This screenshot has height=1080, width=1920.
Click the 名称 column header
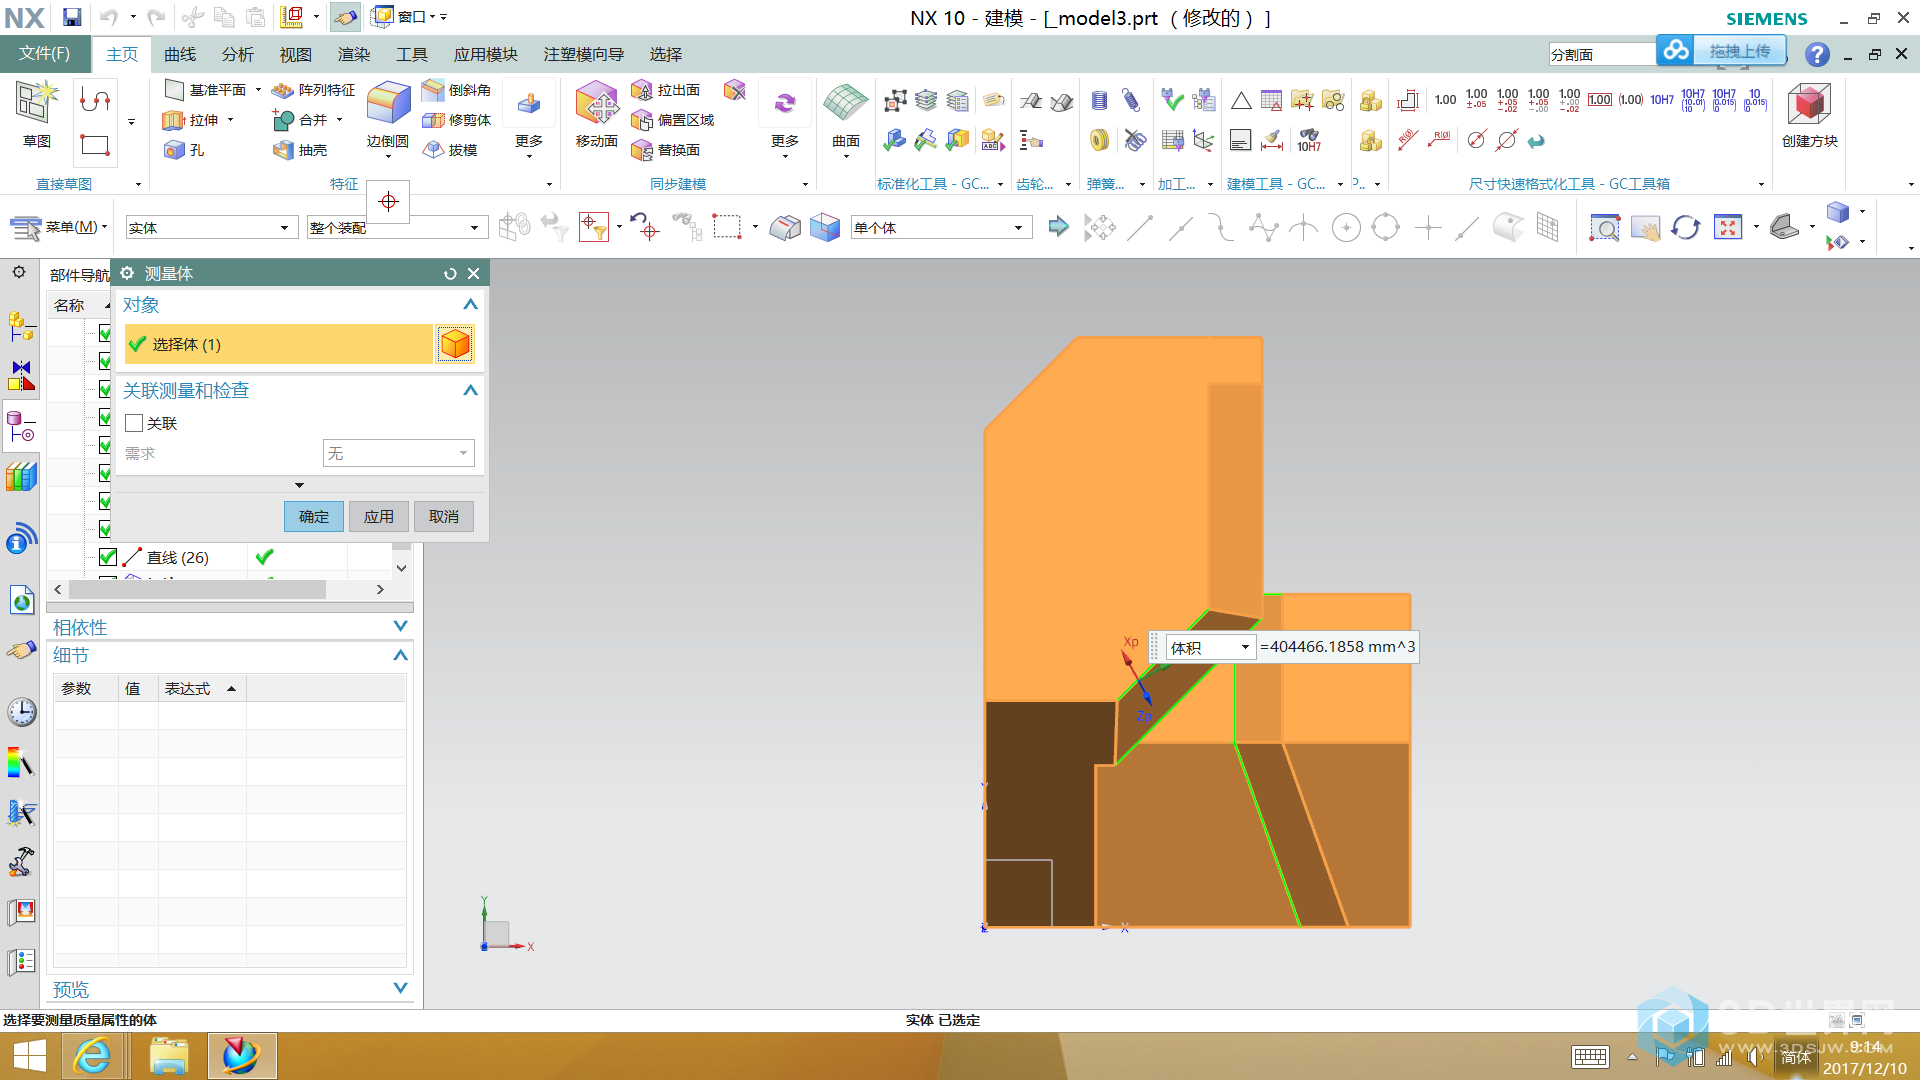pos(69,305)
